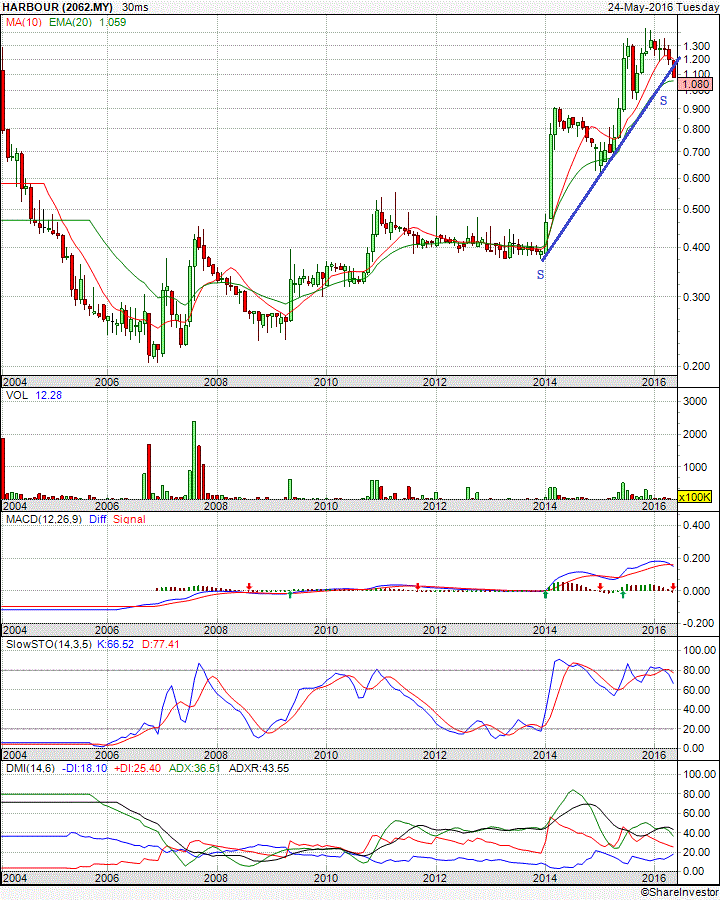Select the +DI:25.40 value
The width and height of the screenshot is (720, 900).
point(137,769)
